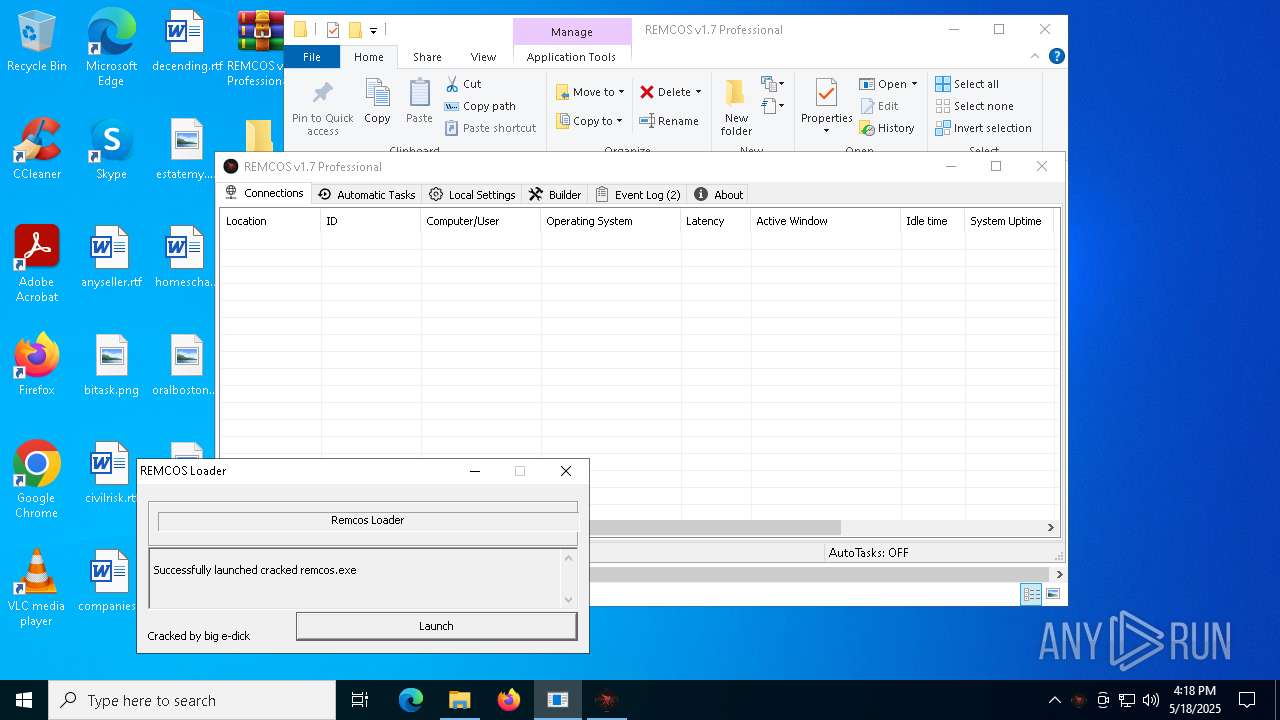Click the Edit ribbon item
This screenshot has height=720, width=1280.
pos(879,106)
